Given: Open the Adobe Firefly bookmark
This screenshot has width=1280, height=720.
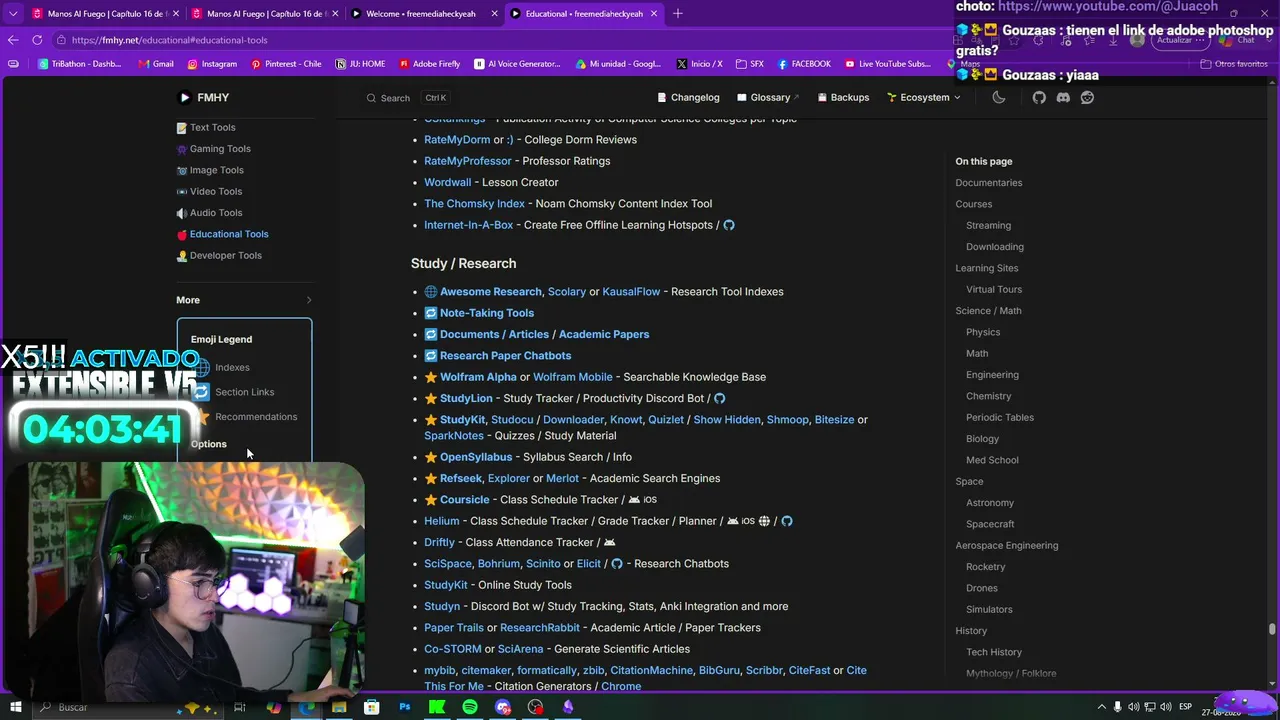Looking at the screenshot, I should [429, 64].
